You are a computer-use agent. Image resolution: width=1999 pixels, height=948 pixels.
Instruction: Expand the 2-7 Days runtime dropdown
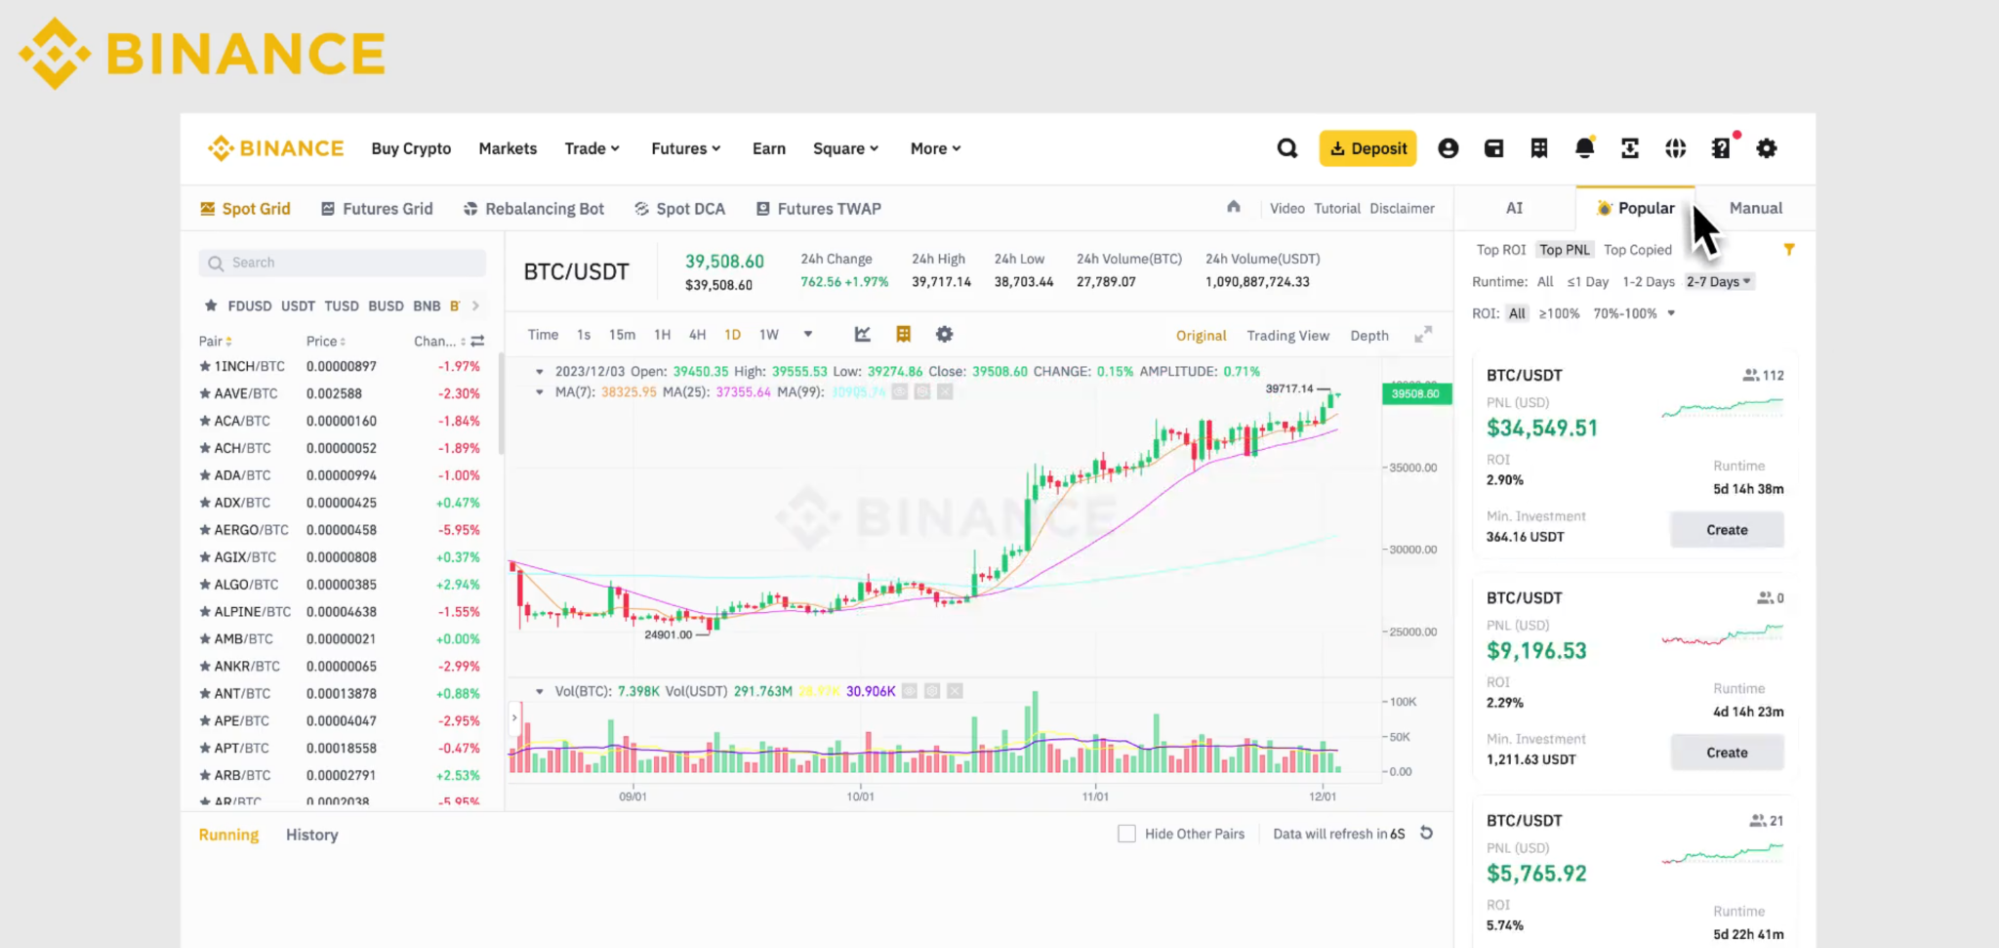[1718, 281]
